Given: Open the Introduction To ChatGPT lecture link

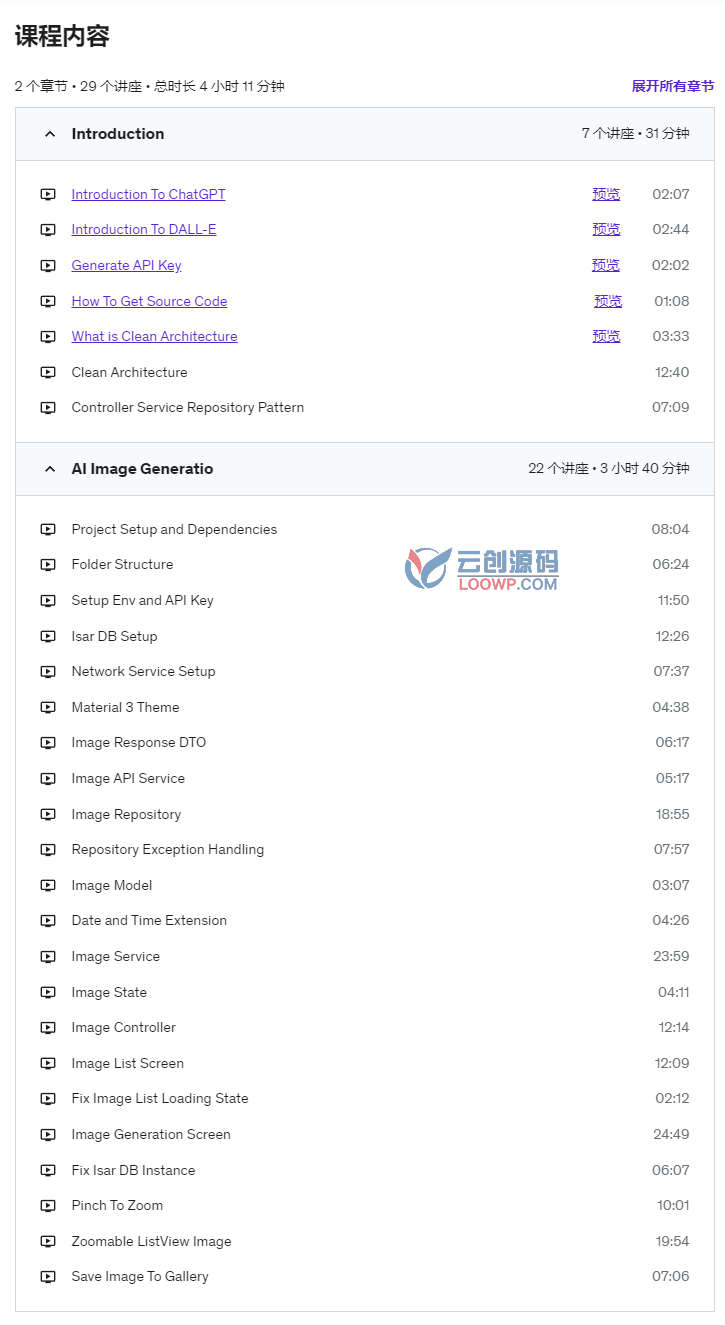Looking at the screenshot, I should click(x=148, y=194).
